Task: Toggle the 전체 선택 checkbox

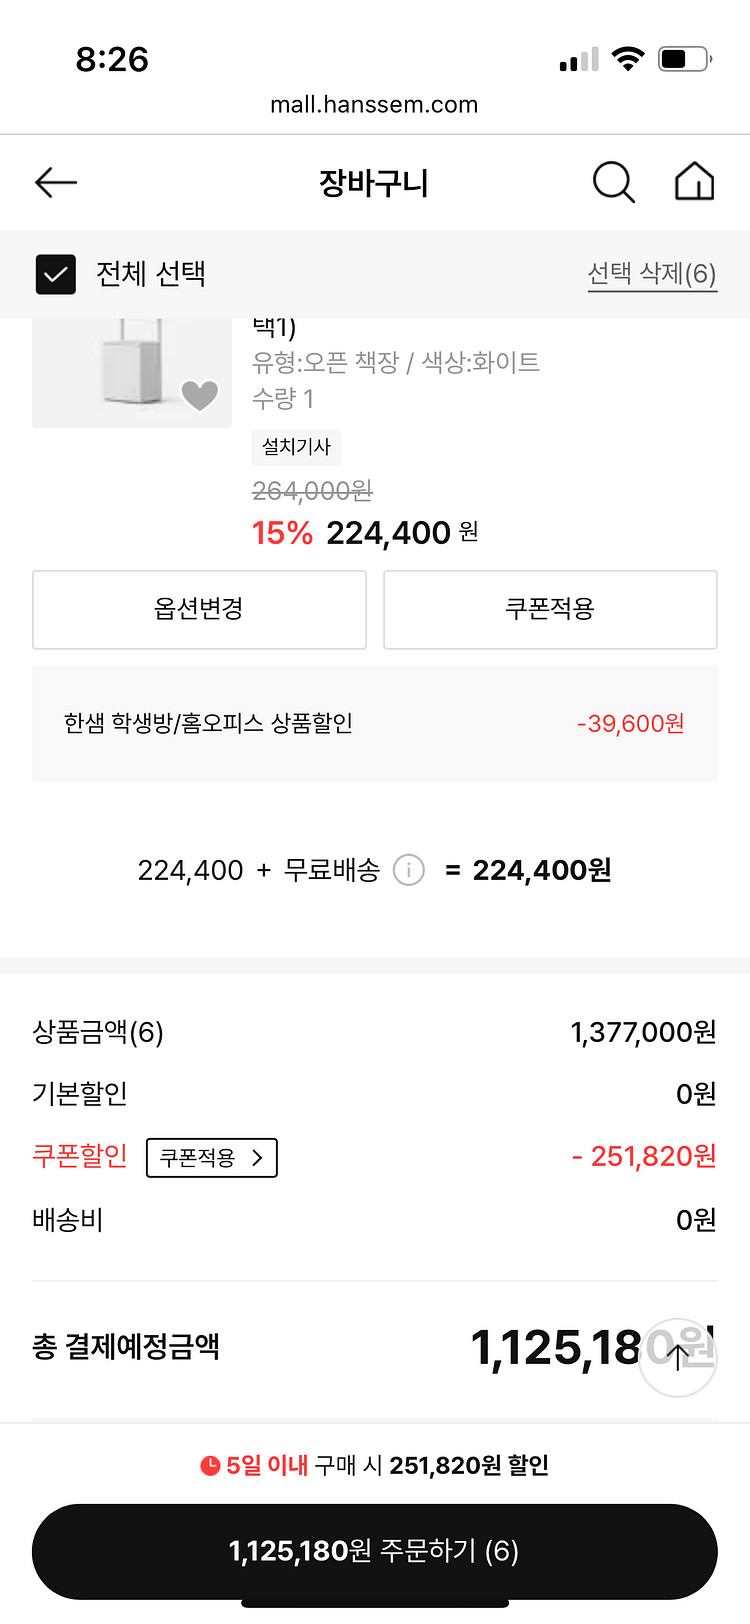Action: click(x=56, y=274)
